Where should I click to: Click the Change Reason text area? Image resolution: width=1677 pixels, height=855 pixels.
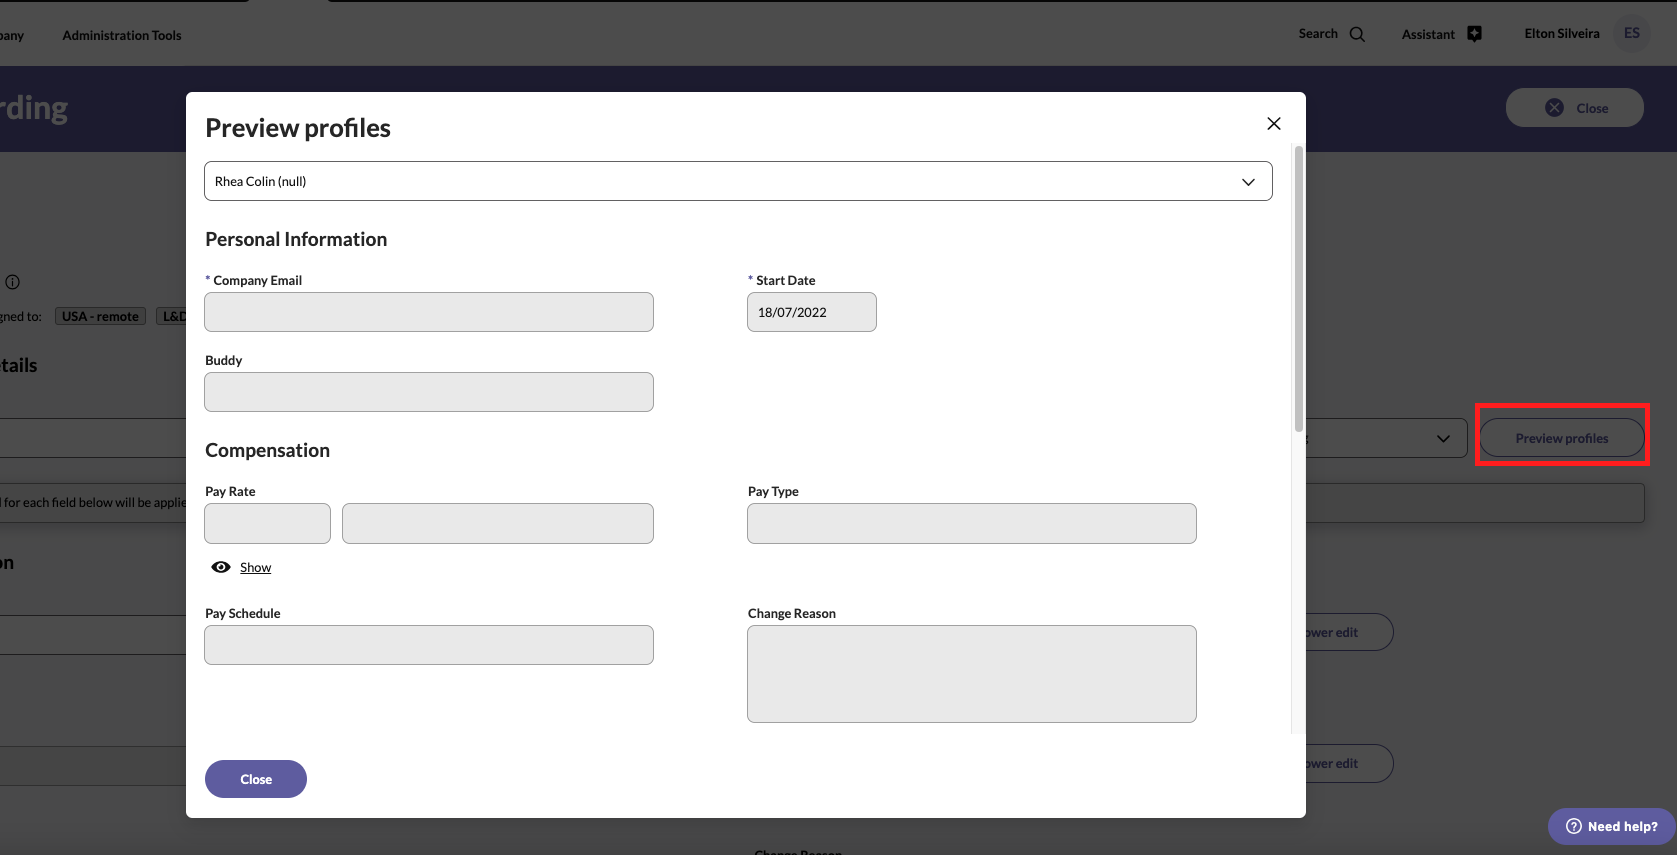(971, 673)
